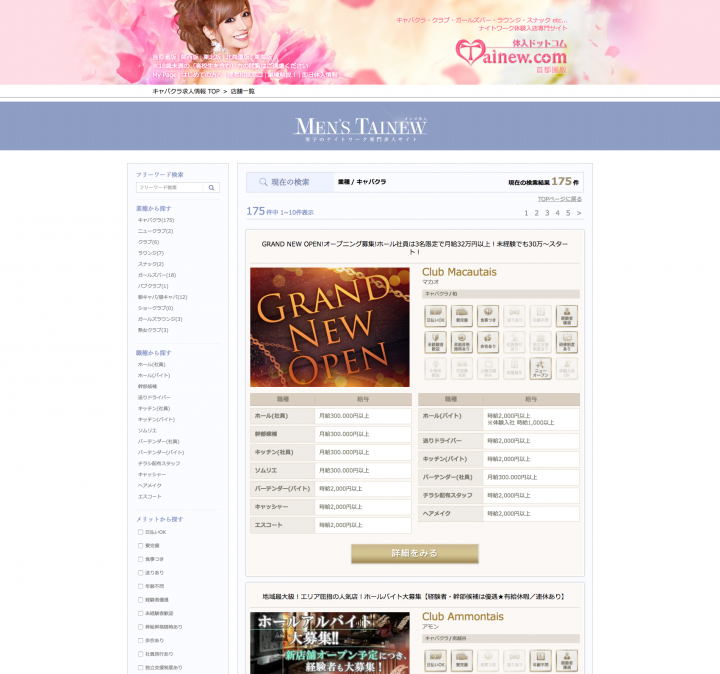Check the 日払いOK checkbox

[140, 532]
